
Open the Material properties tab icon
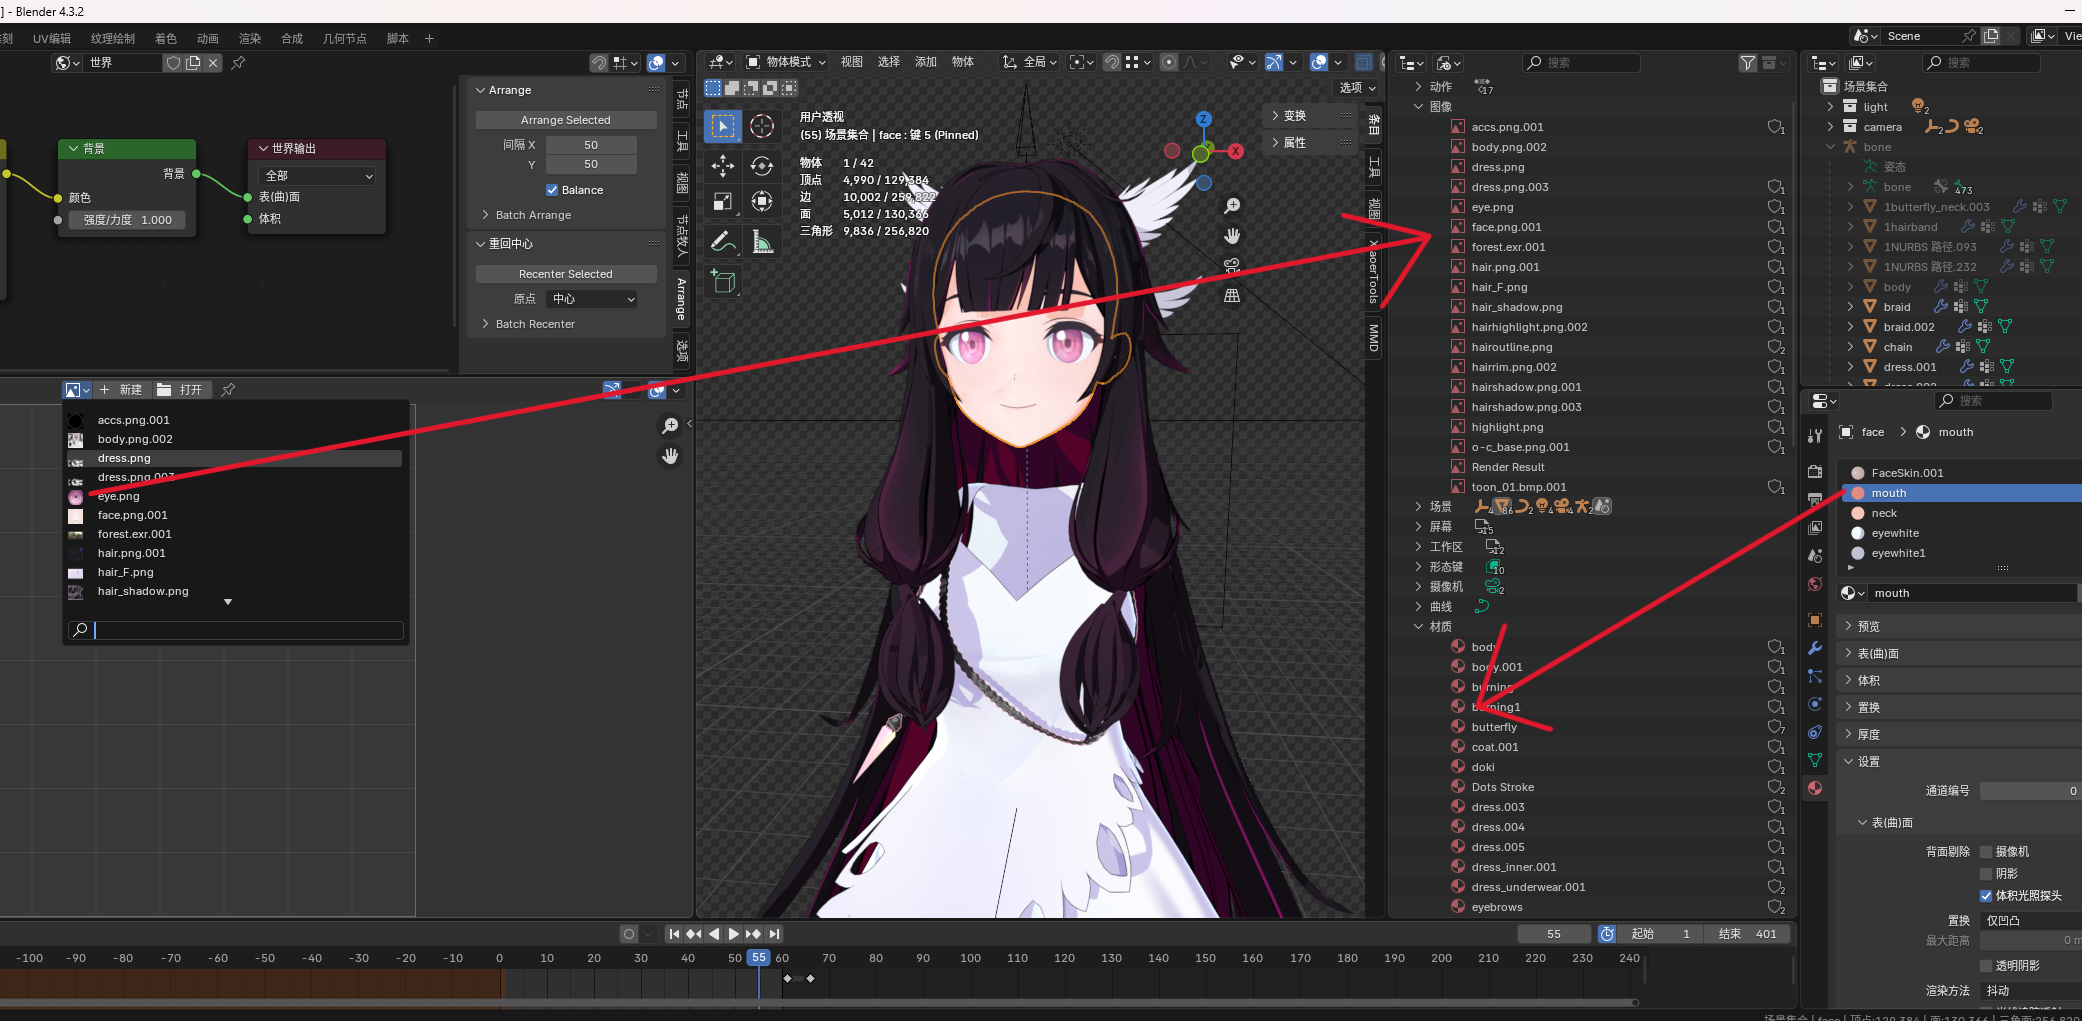(x=1815, y=788)
